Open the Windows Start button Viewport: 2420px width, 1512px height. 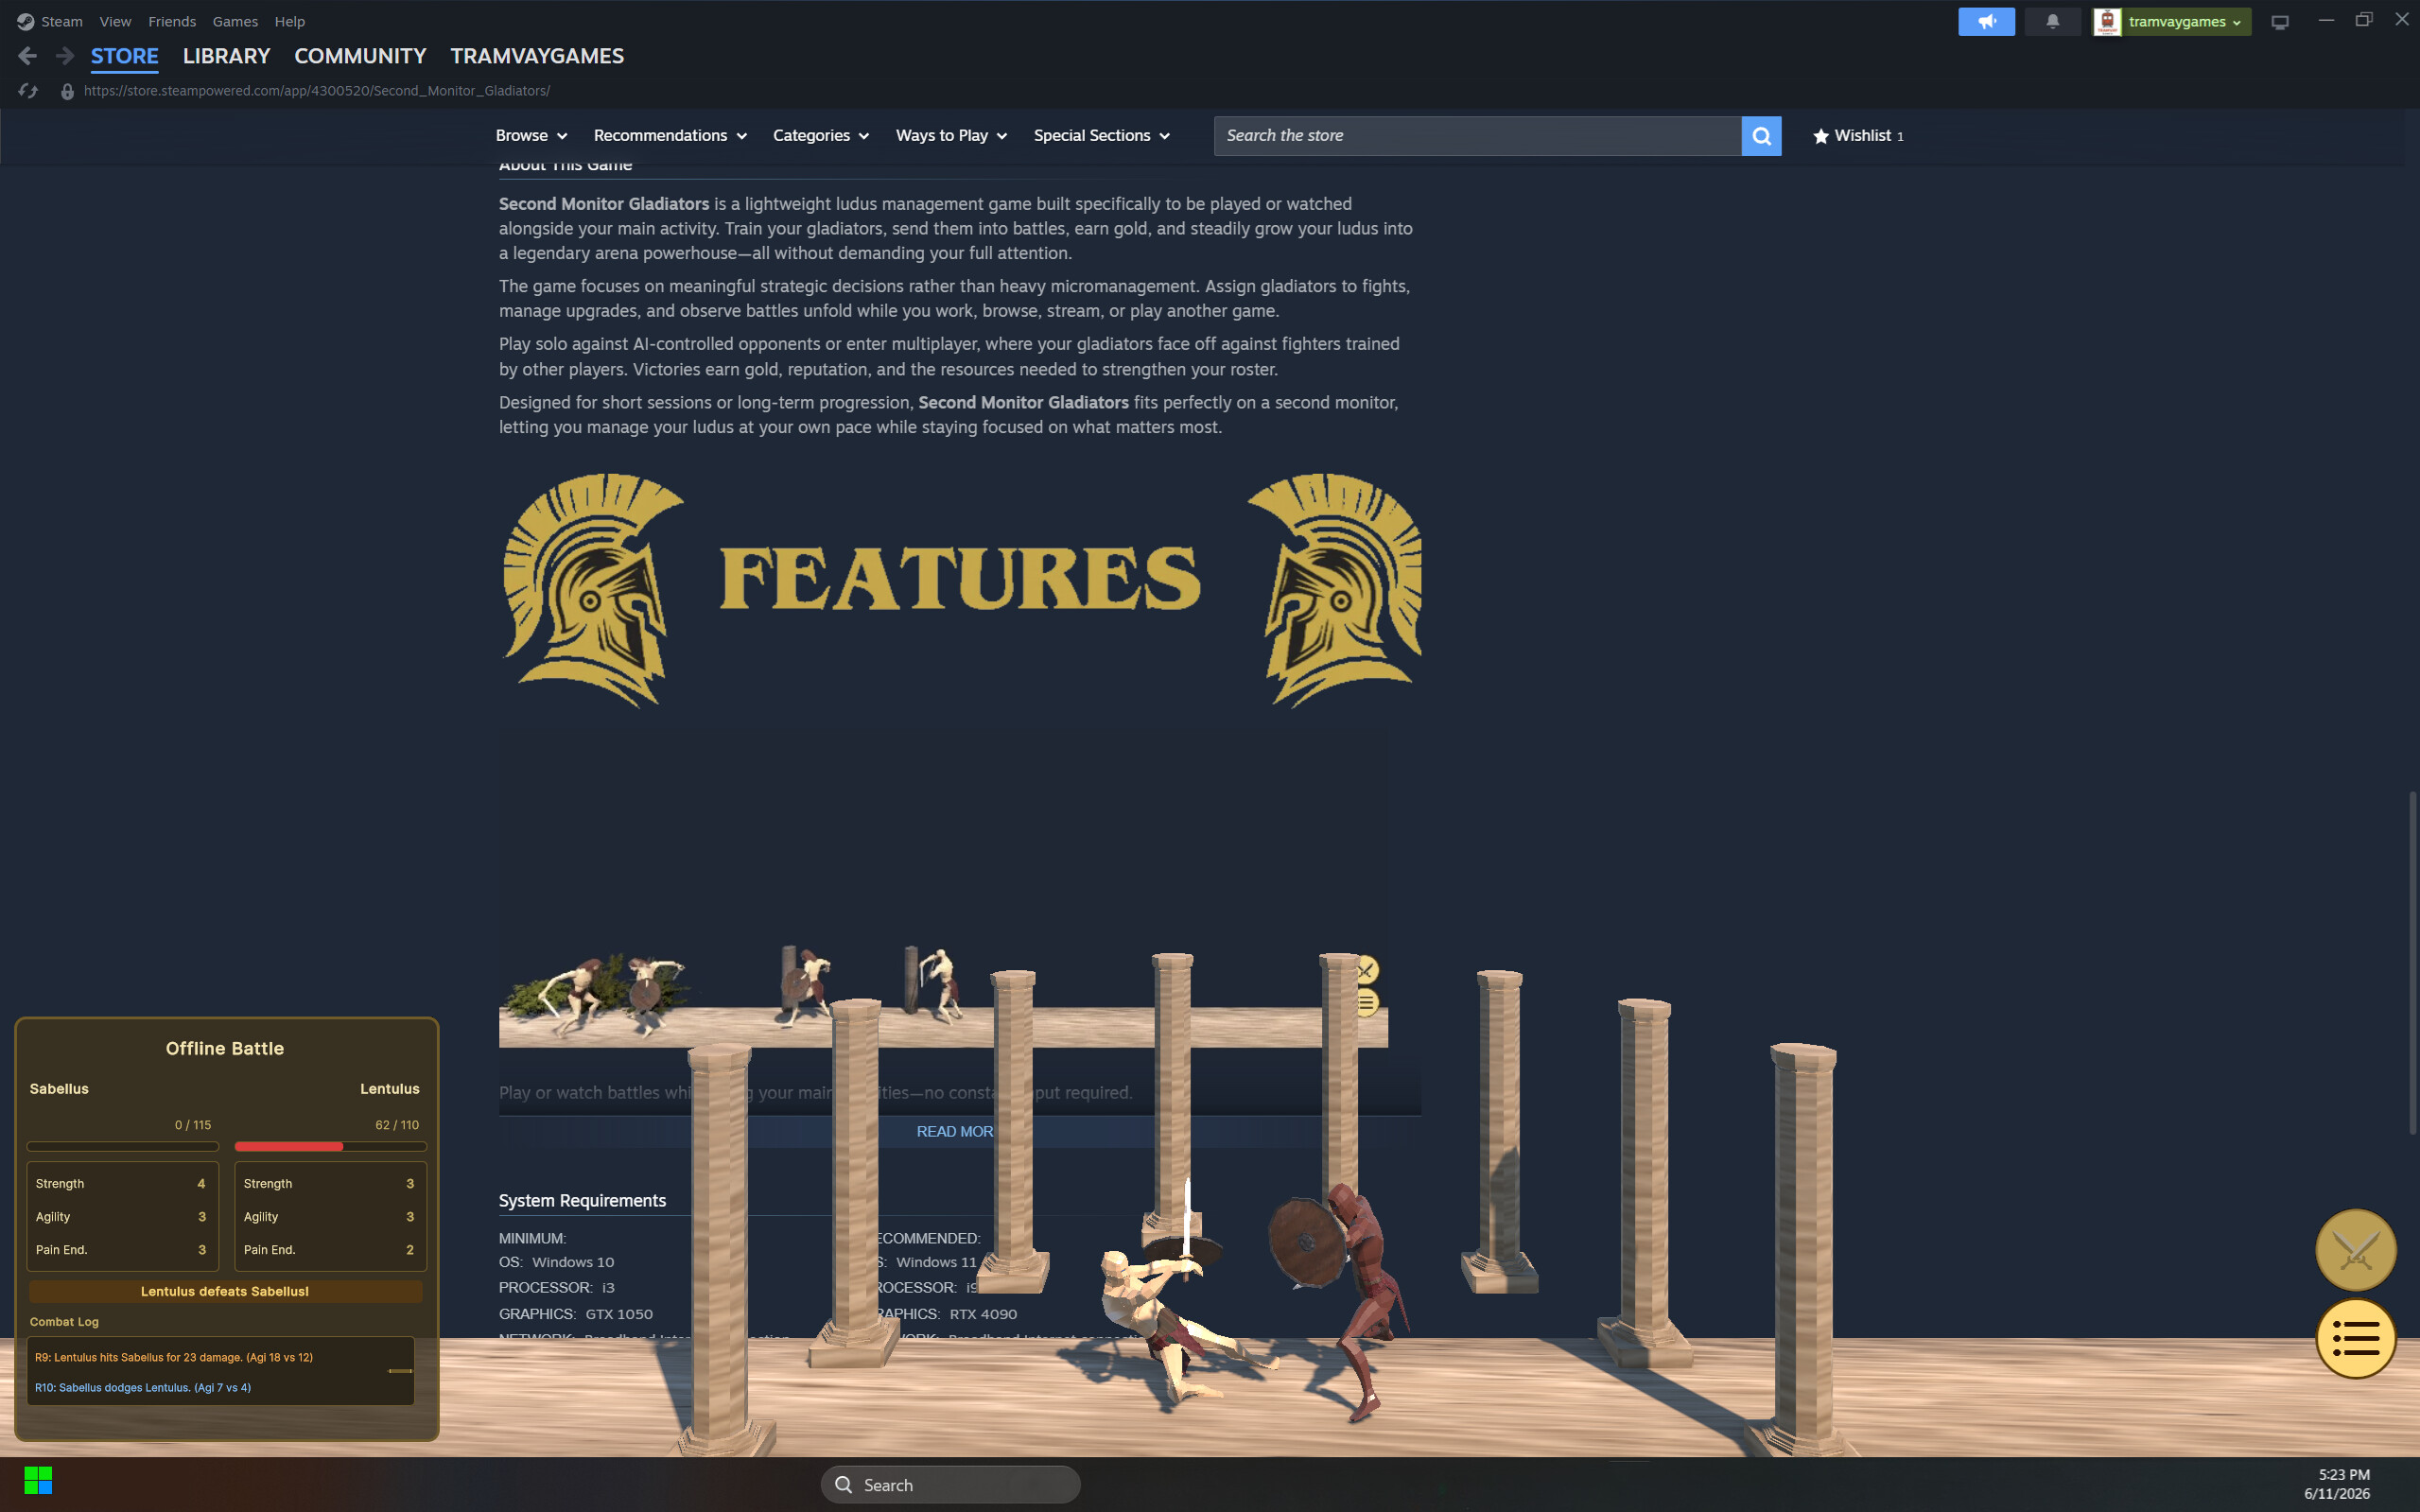(x=38, y=1480)
